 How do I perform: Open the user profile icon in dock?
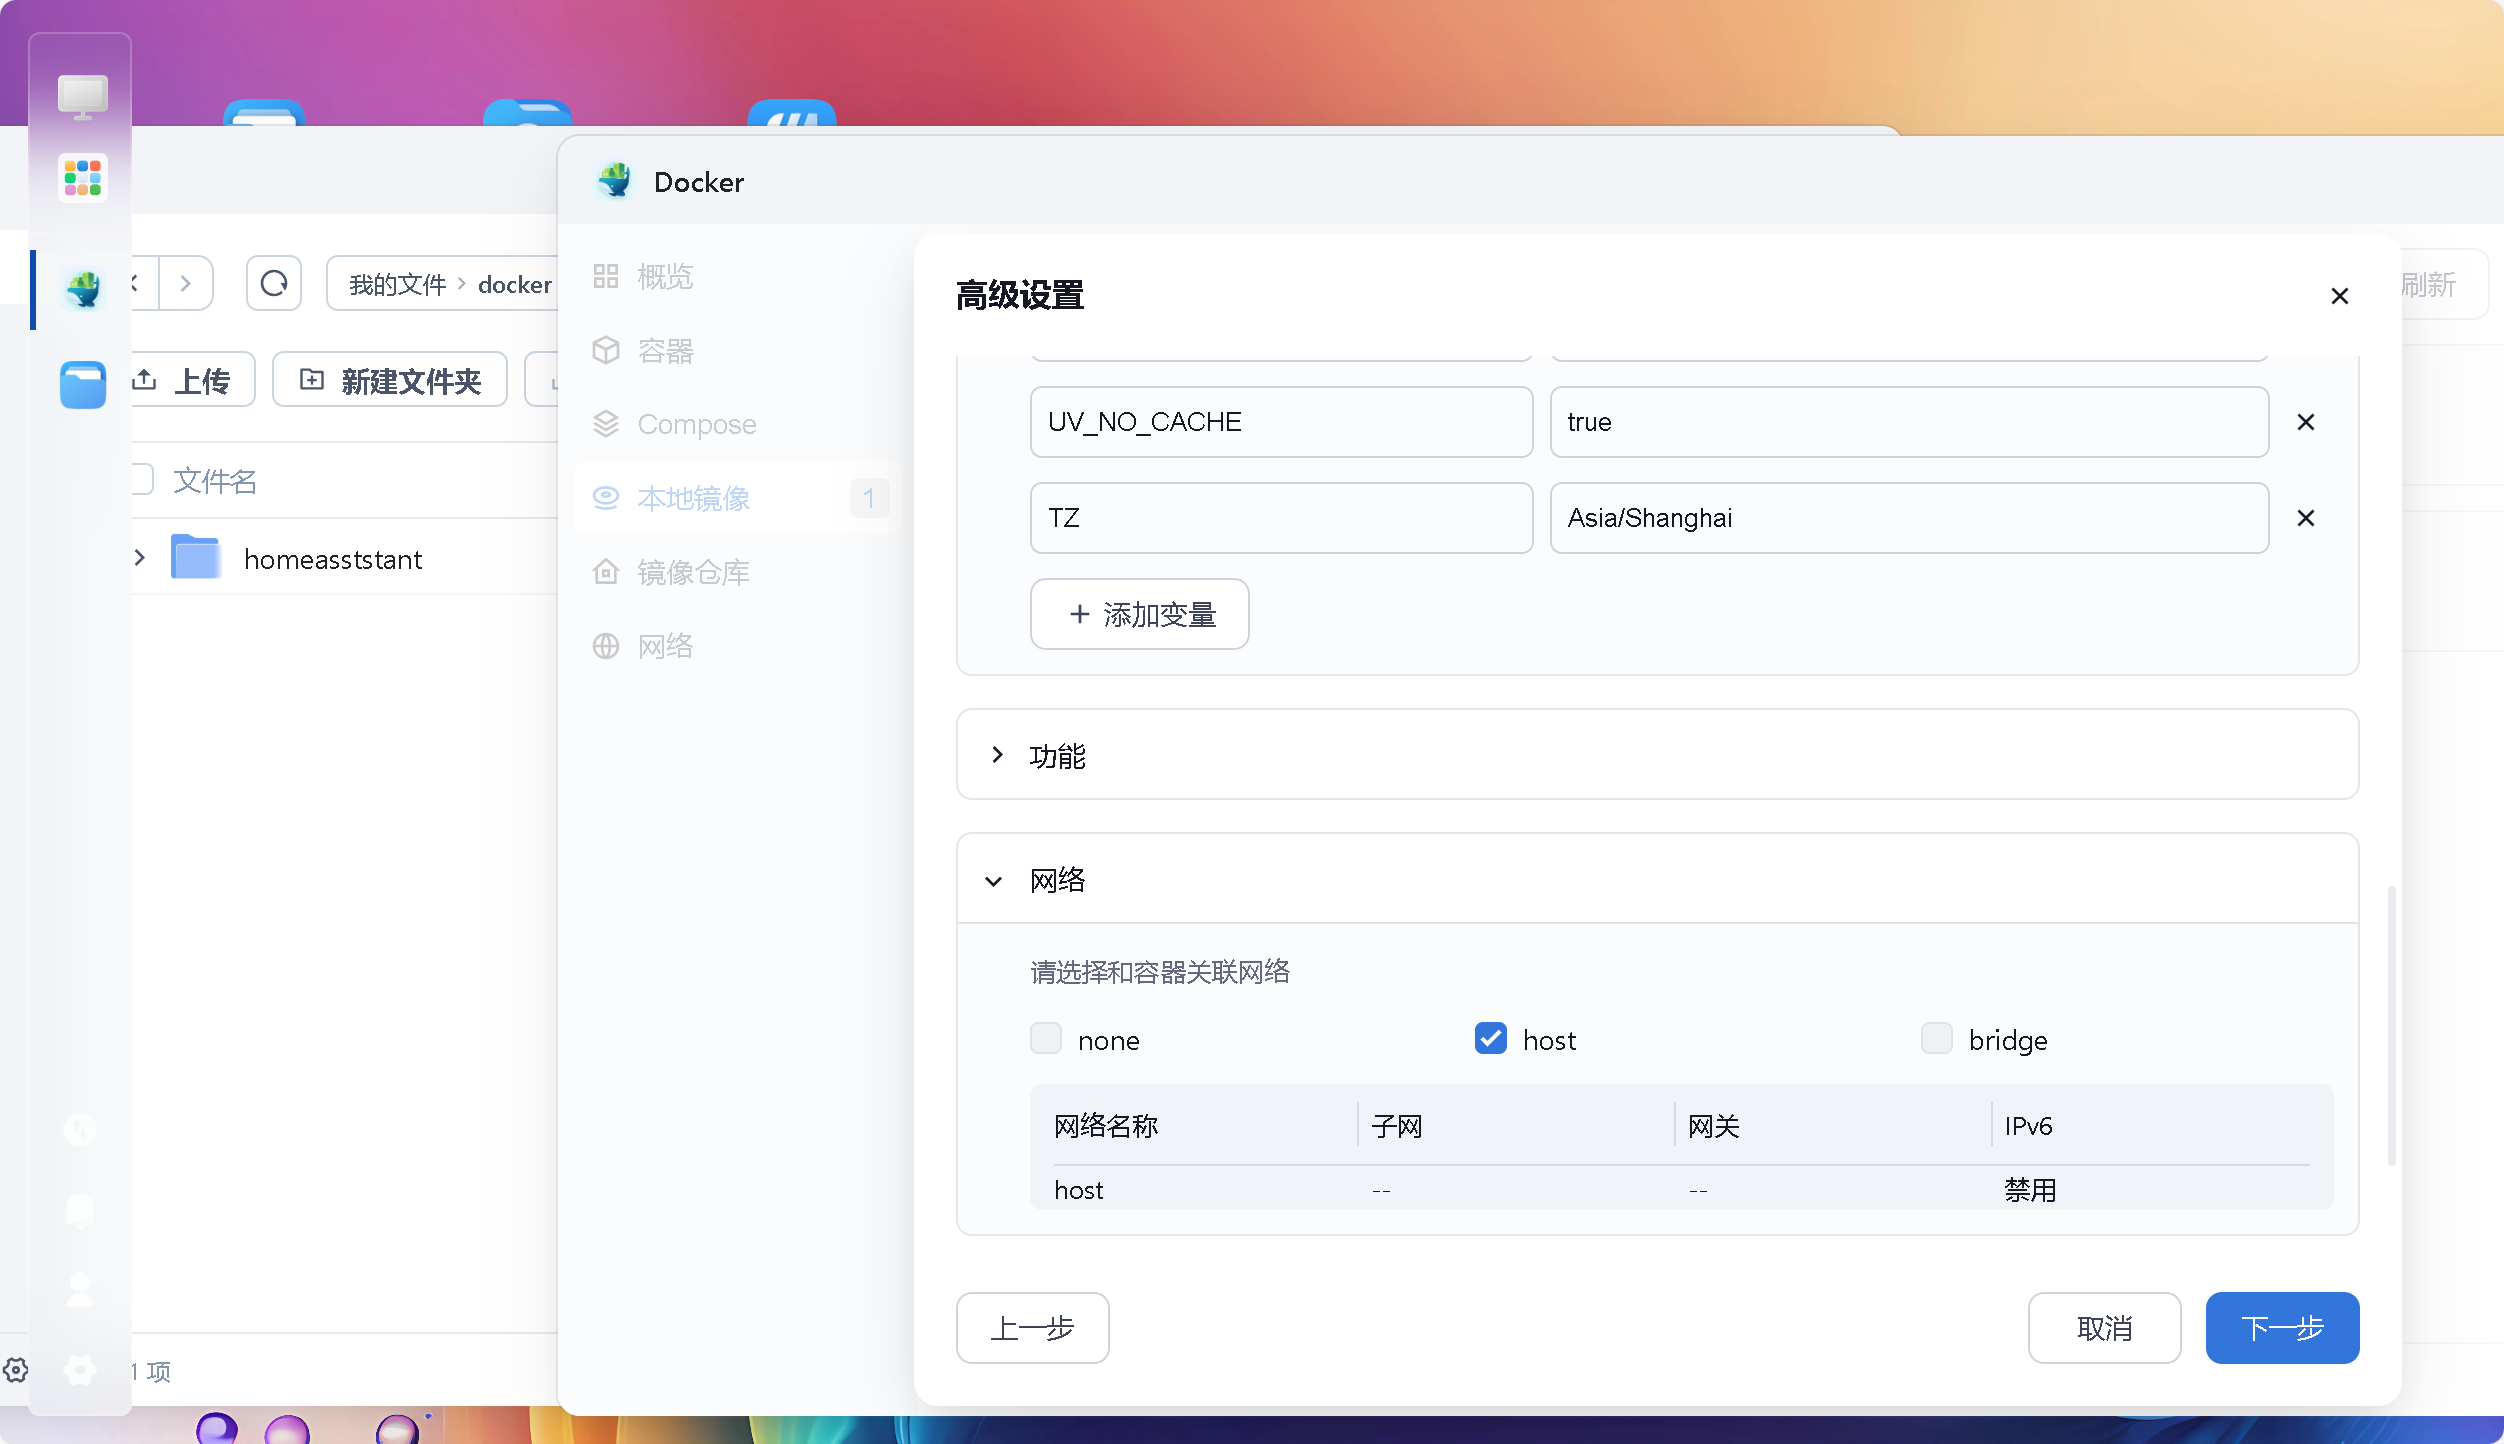pos(80,1289)
